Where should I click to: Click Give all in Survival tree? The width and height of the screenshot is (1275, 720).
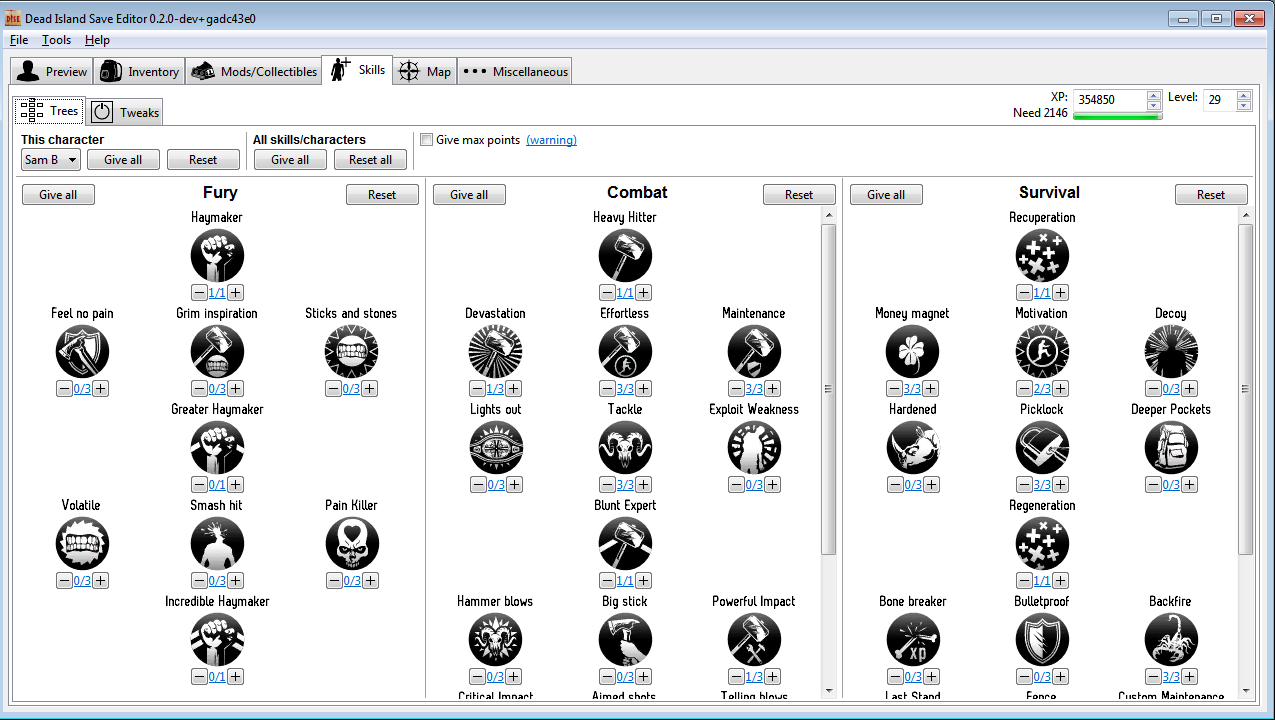click(886, 195)
